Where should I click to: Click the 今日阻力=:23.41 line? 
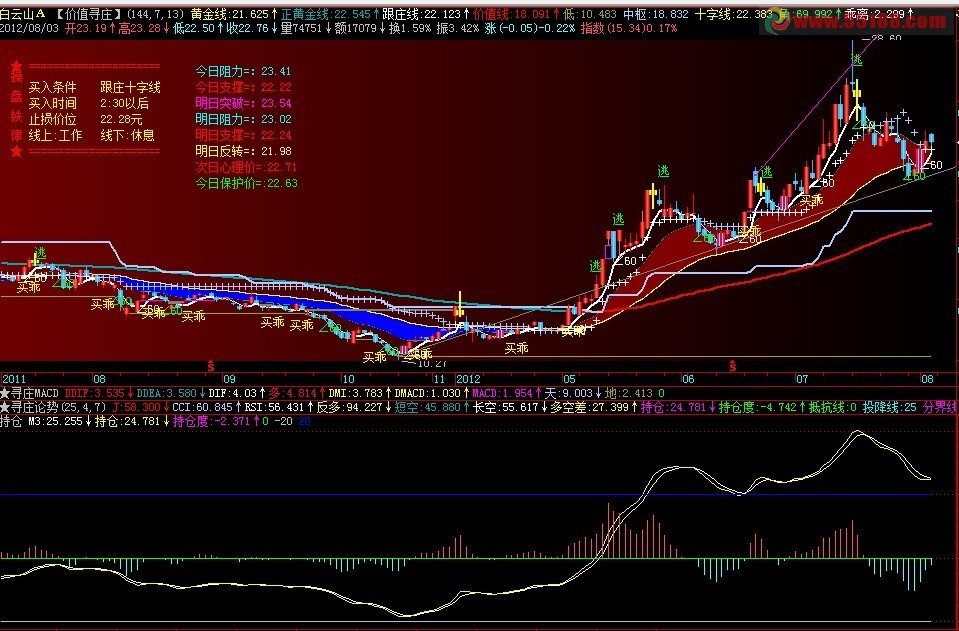pos(243,72)
